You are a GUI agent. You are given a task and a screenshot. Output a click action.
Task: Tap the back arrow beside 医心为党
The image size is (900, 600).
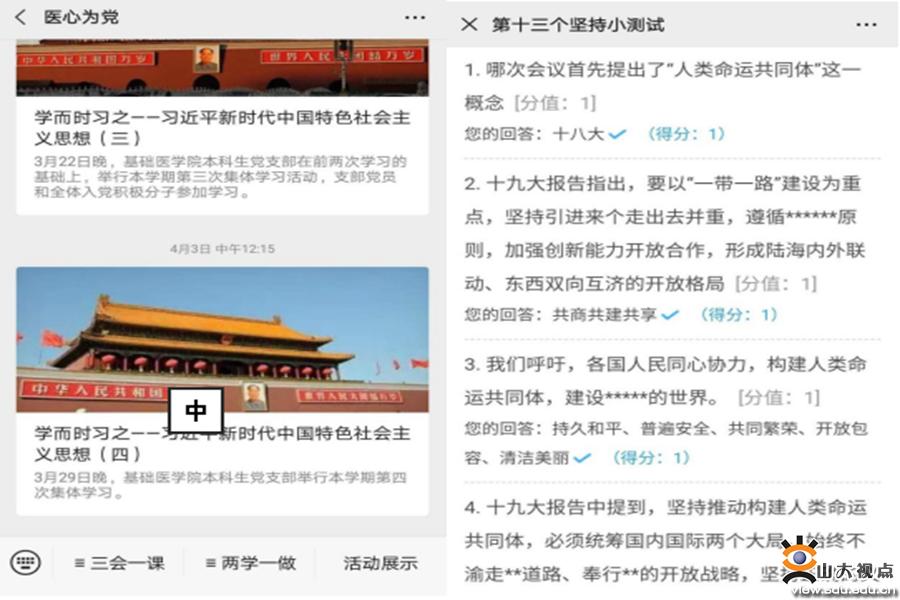pyautogui.click(x=21, y=17)
